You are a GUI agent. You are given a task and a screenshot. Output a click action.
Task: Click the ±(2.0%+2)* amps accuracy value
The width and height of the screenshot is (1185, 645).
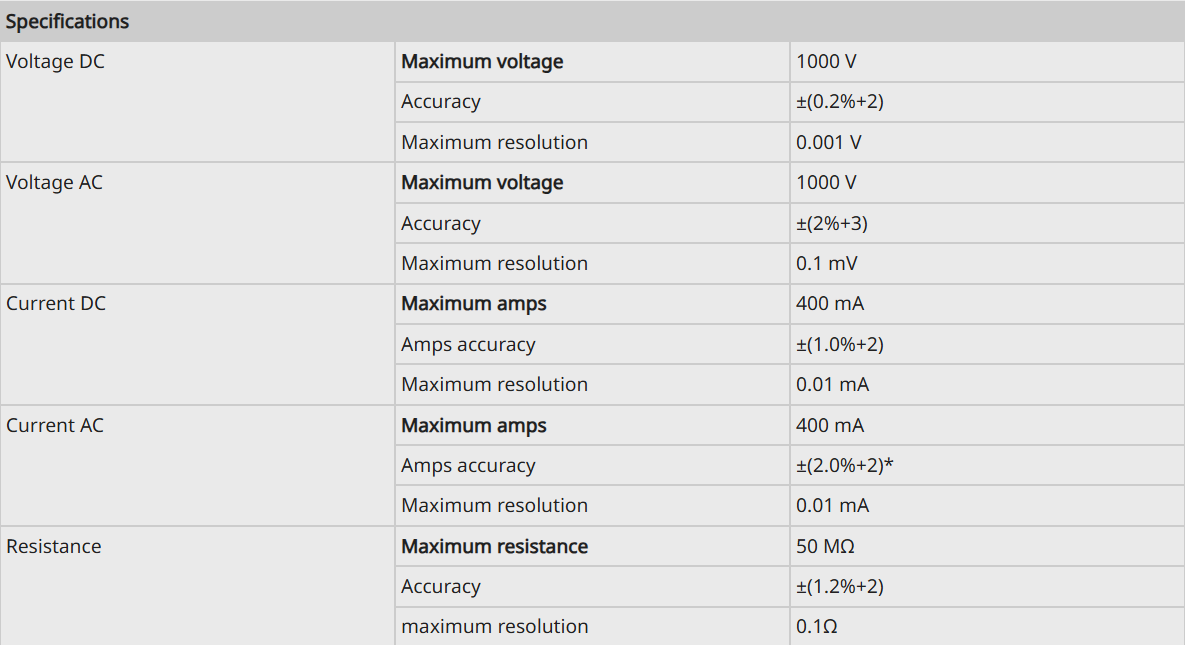[844, 465]
